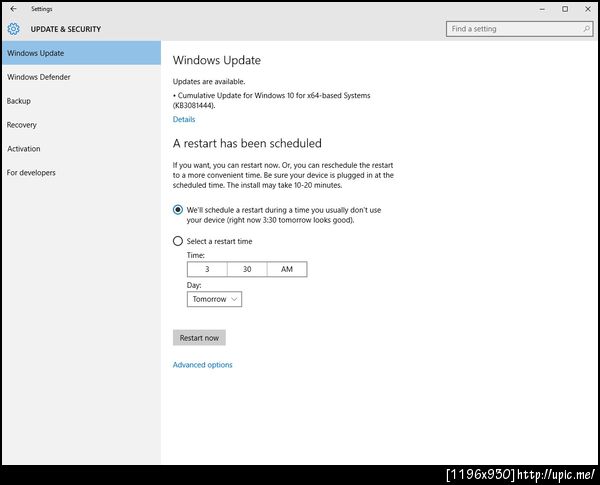Click the KB3081444 cumulative update text
This screenshot has height=485, width=600.
271,100
